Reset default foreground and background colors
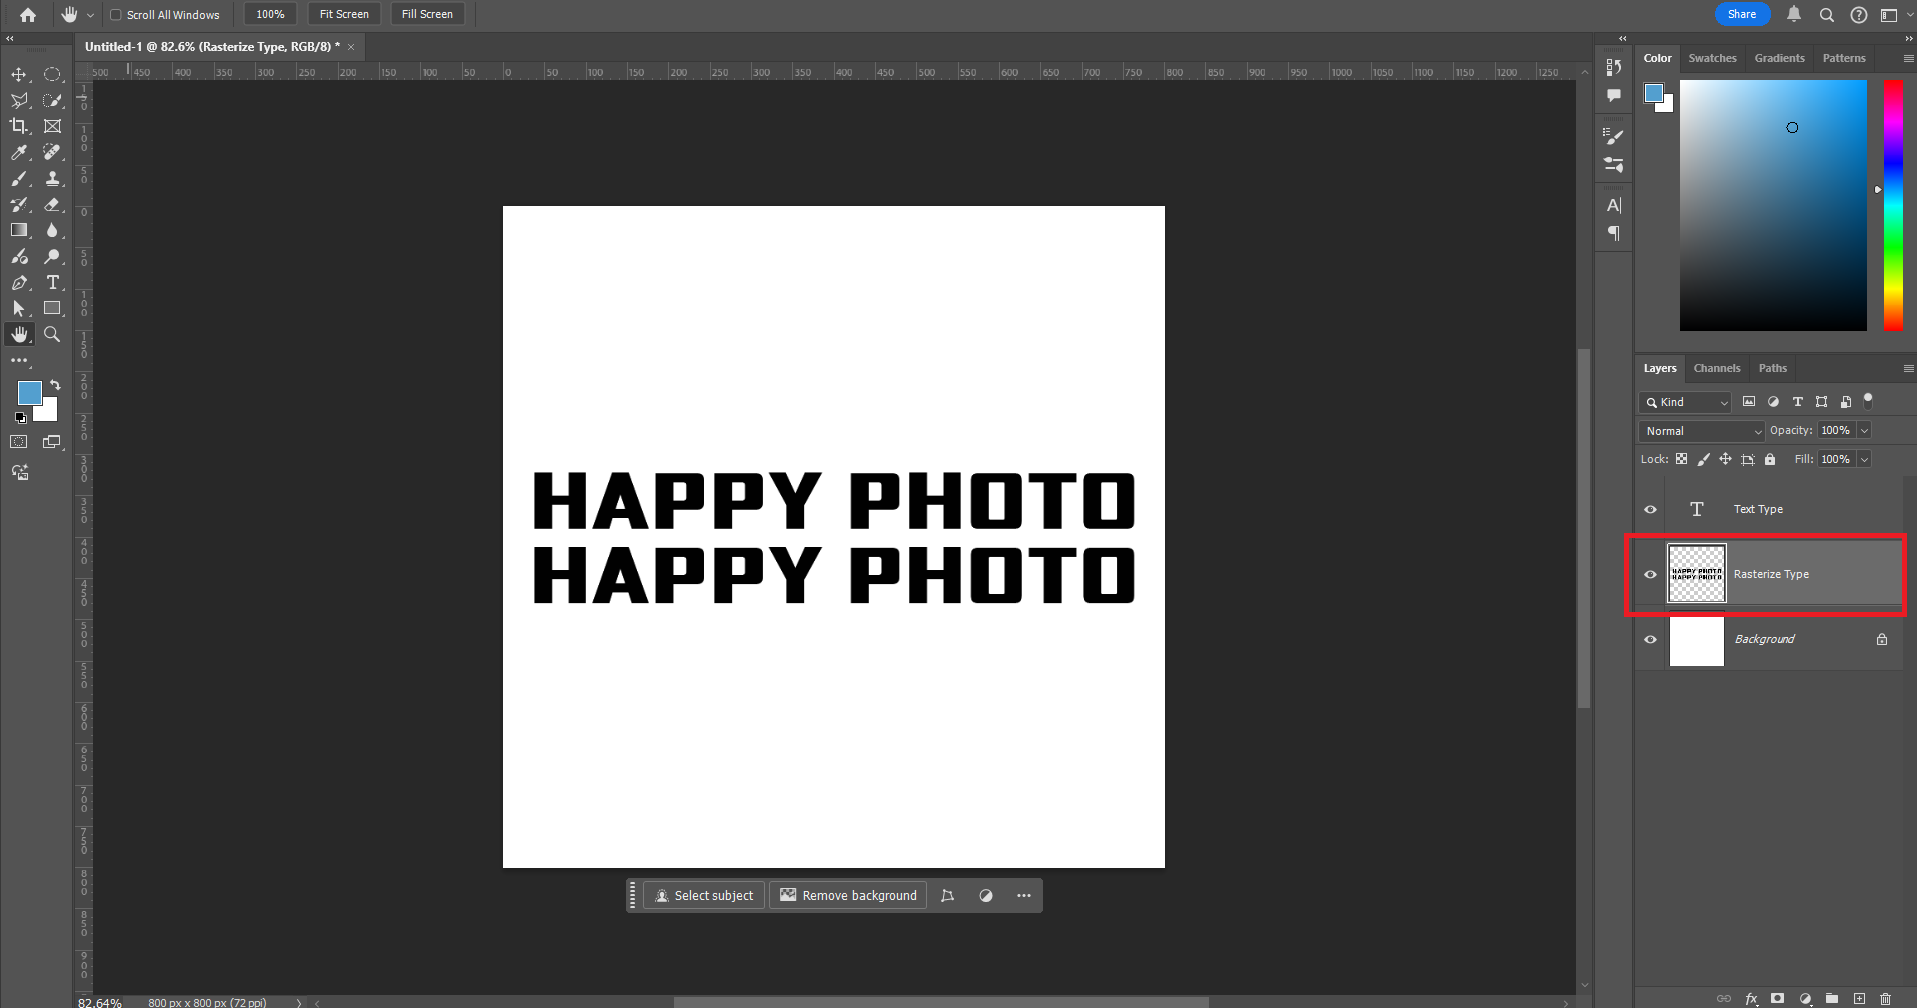Screen dimensions: 1917x1008 [20, 418]
